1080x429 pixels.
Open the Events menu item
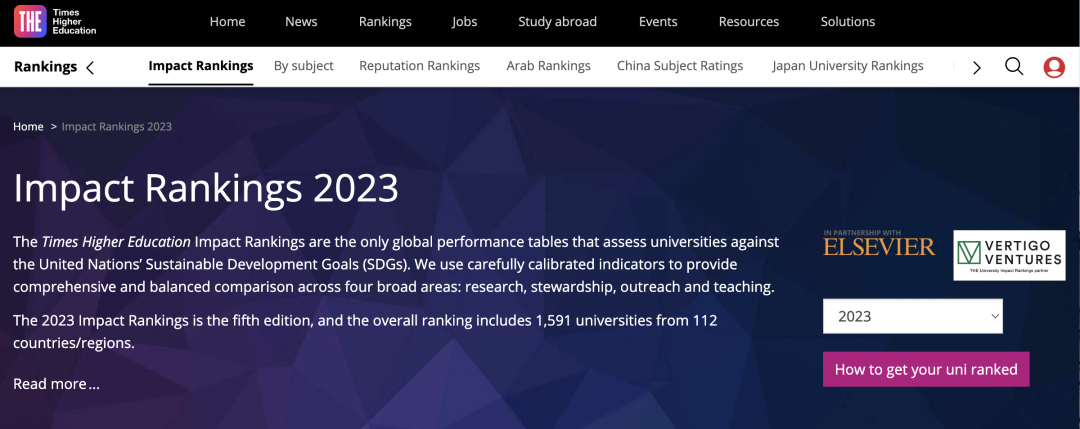coord(658,21)
